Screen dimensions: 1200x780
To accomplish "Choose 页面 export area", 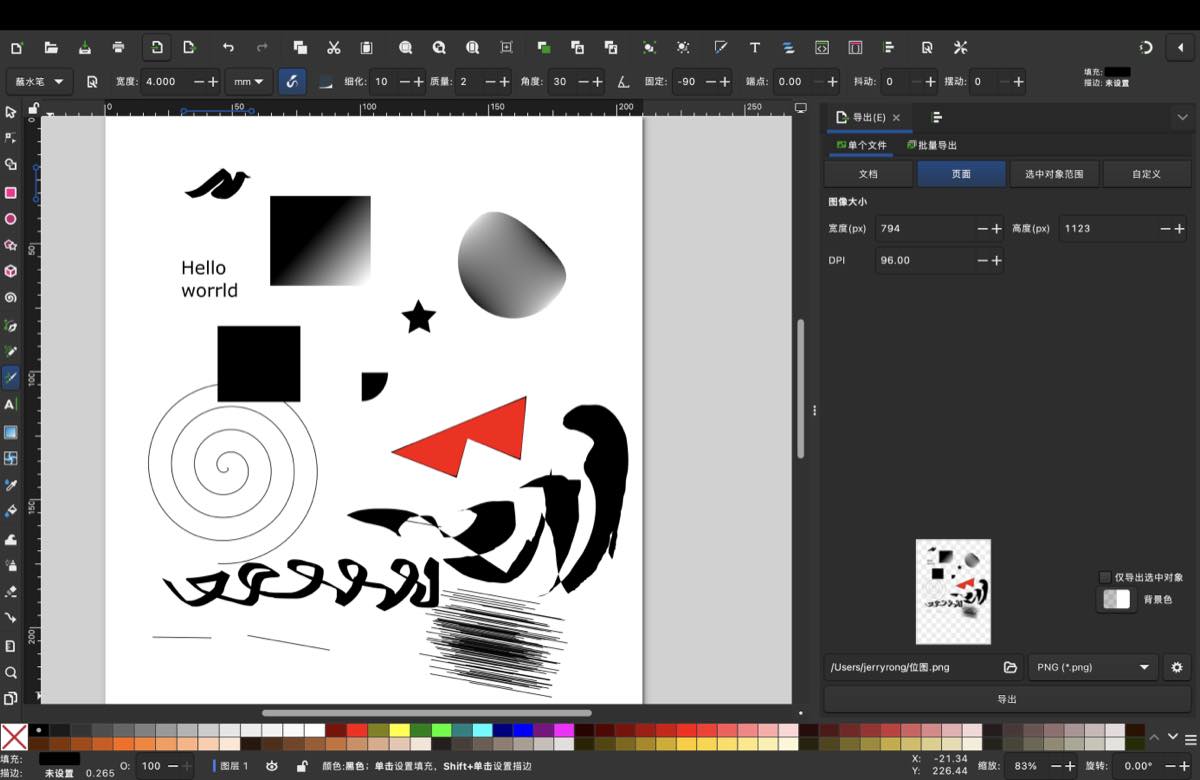I will pos(961,173).
